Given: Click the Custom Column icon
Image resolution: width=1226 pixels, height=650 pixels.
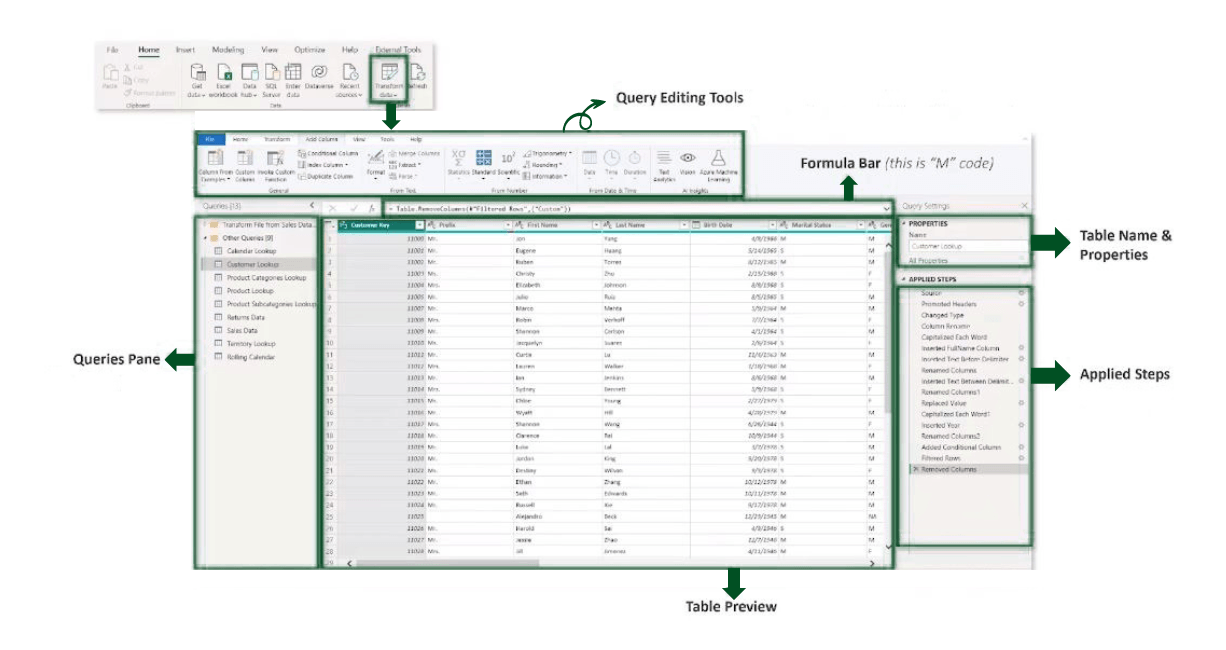Looking at the screenshot, I should coord(245,158).
